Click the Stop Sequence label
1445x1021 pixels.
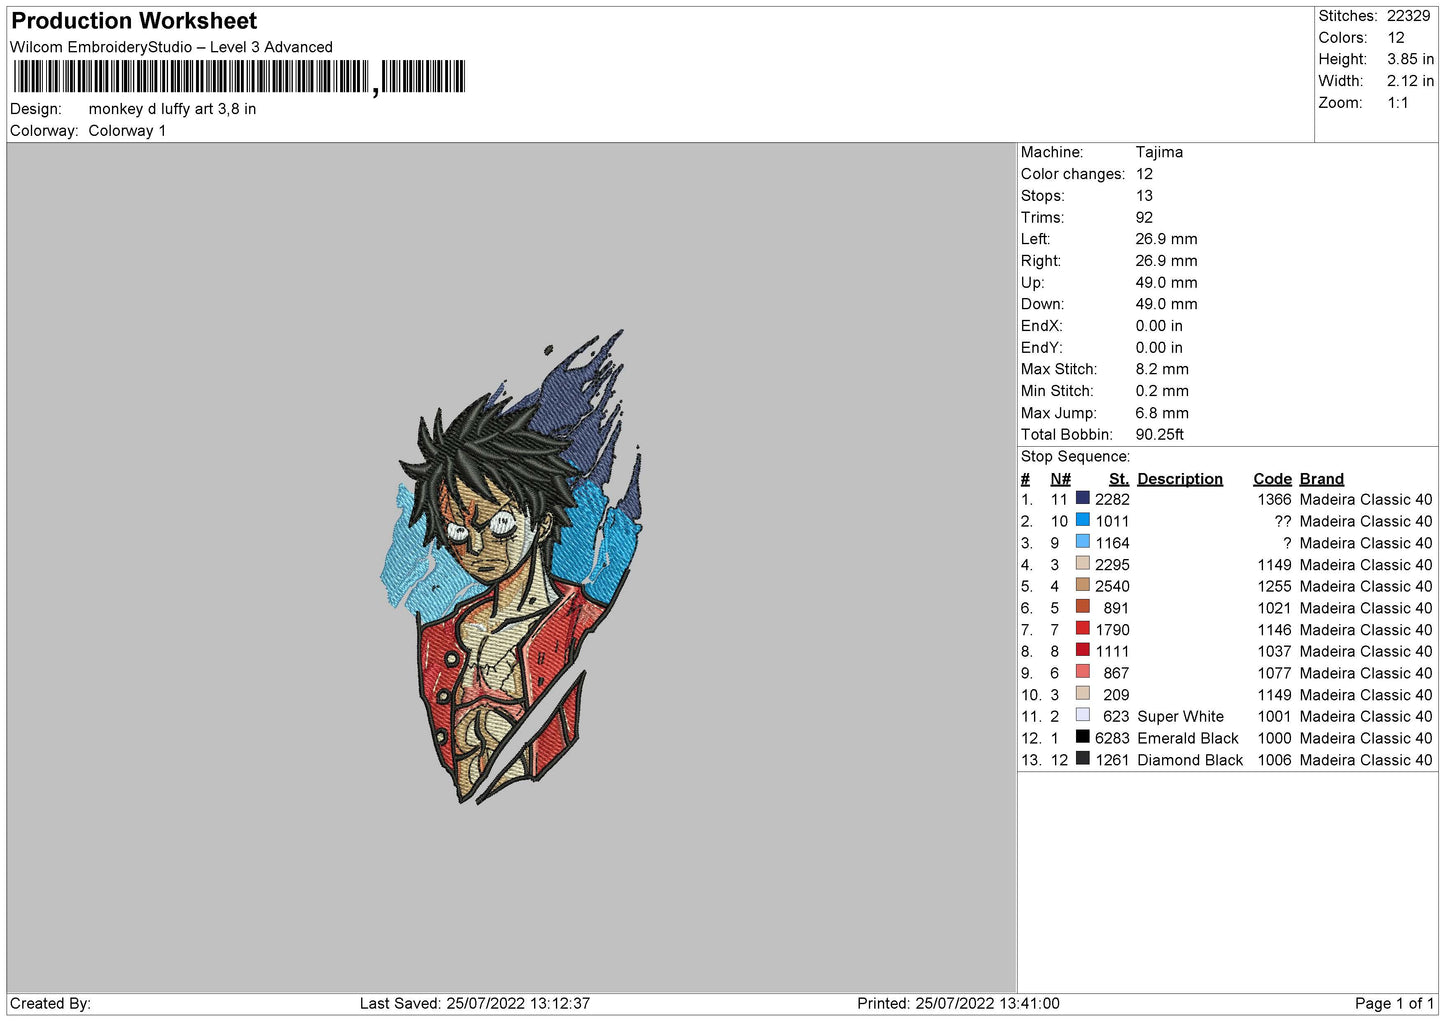(1075, 457)
